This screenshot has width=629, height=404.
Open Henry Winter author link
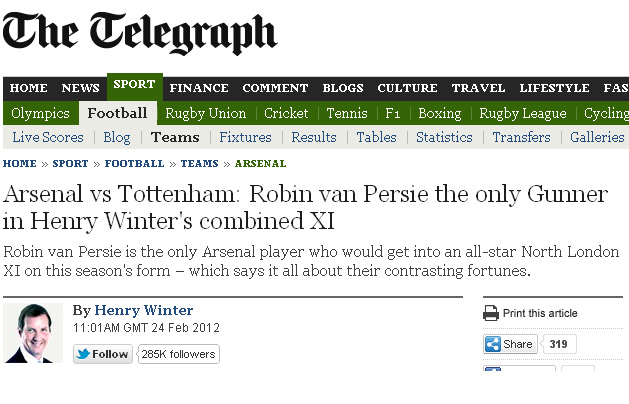click(144, 310)
